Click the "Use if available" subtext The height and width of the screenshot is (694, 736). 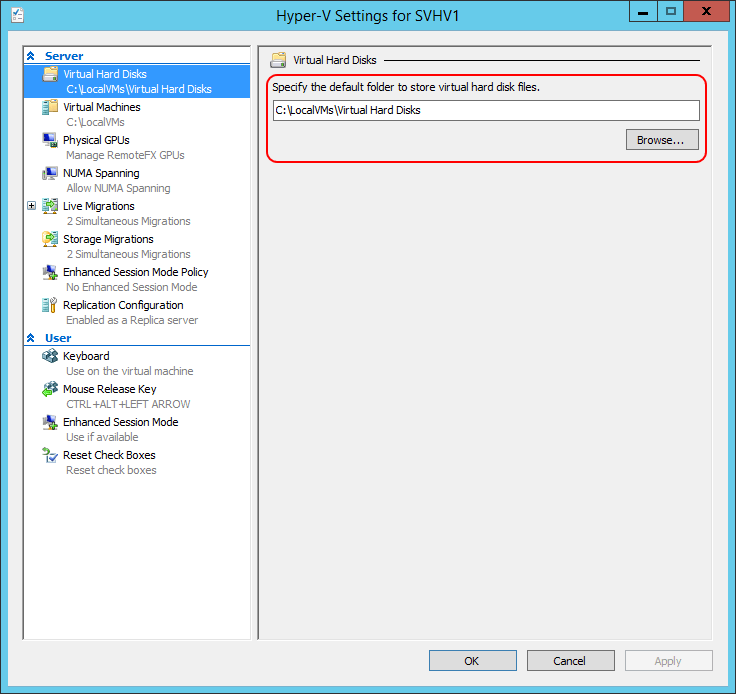pos(102,437)
